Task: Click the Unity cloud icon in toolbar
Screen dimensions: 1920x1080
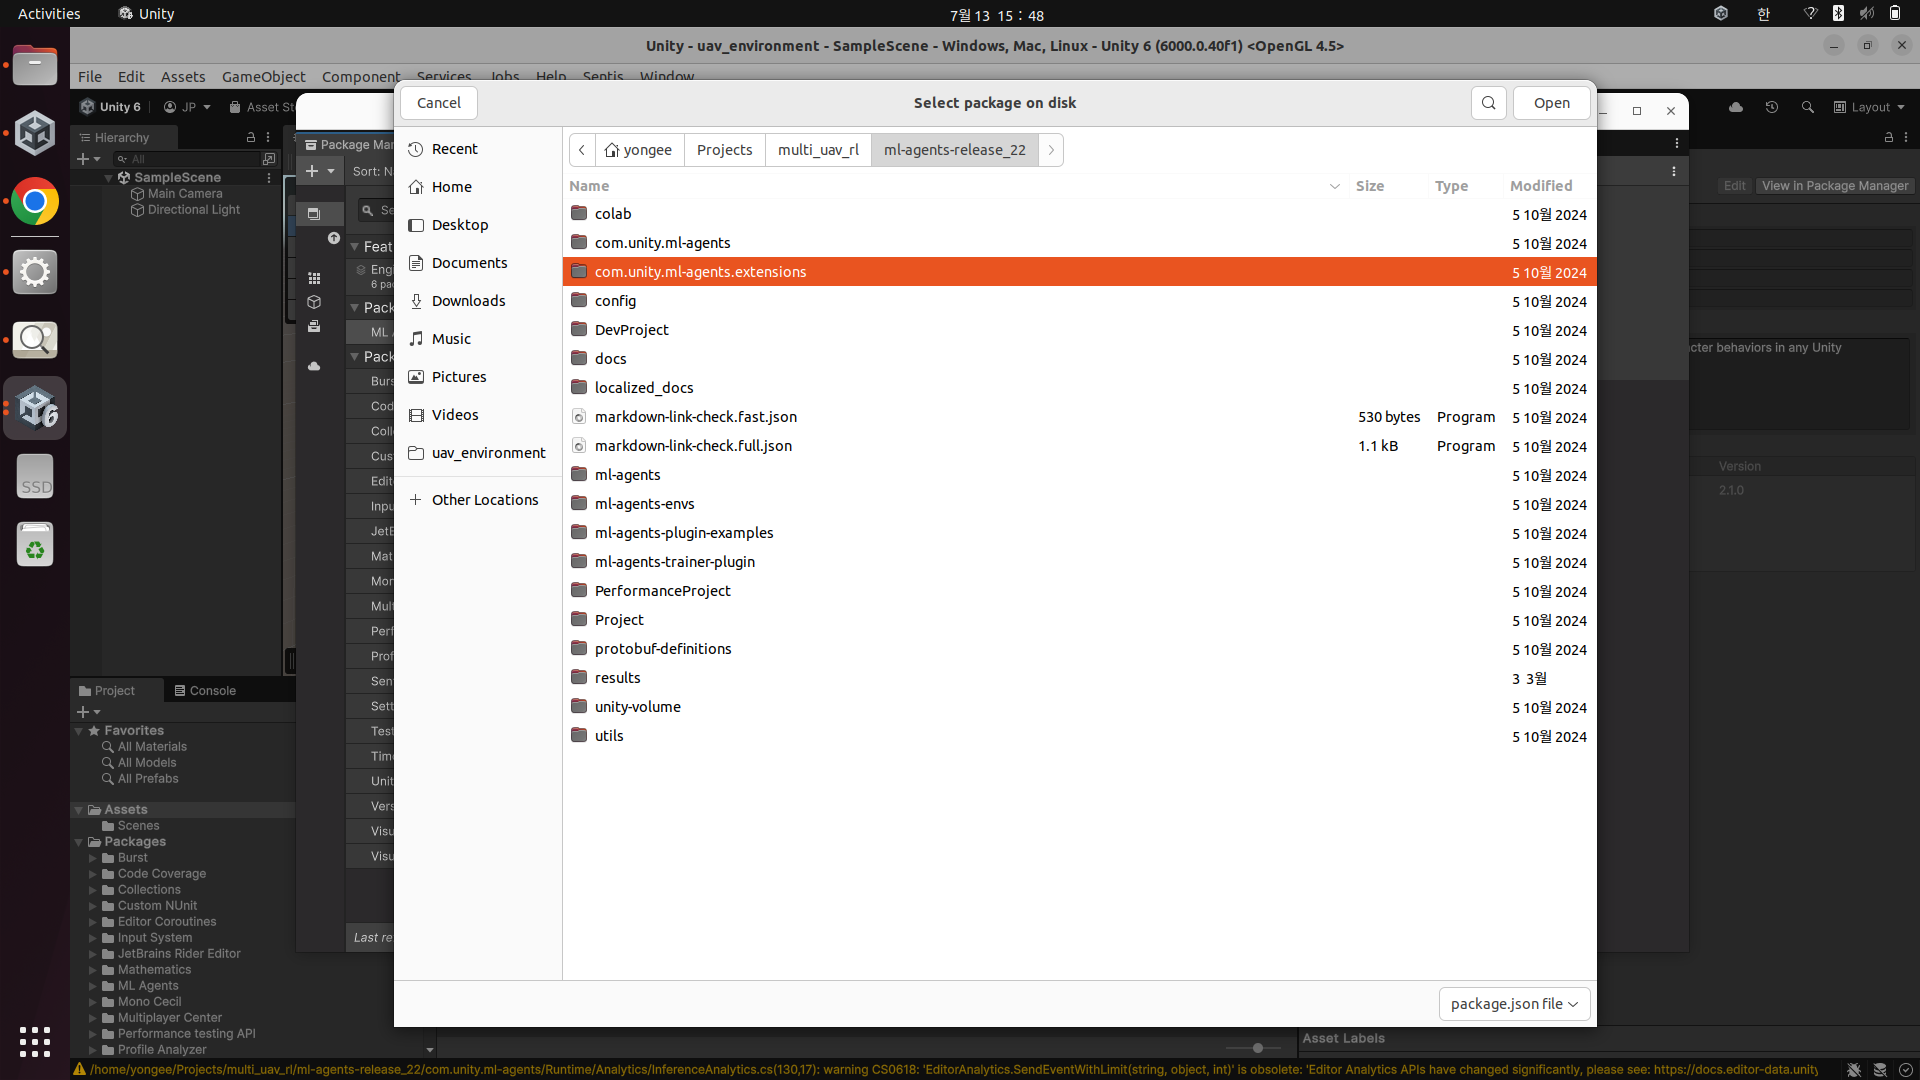Action: 1736,107
